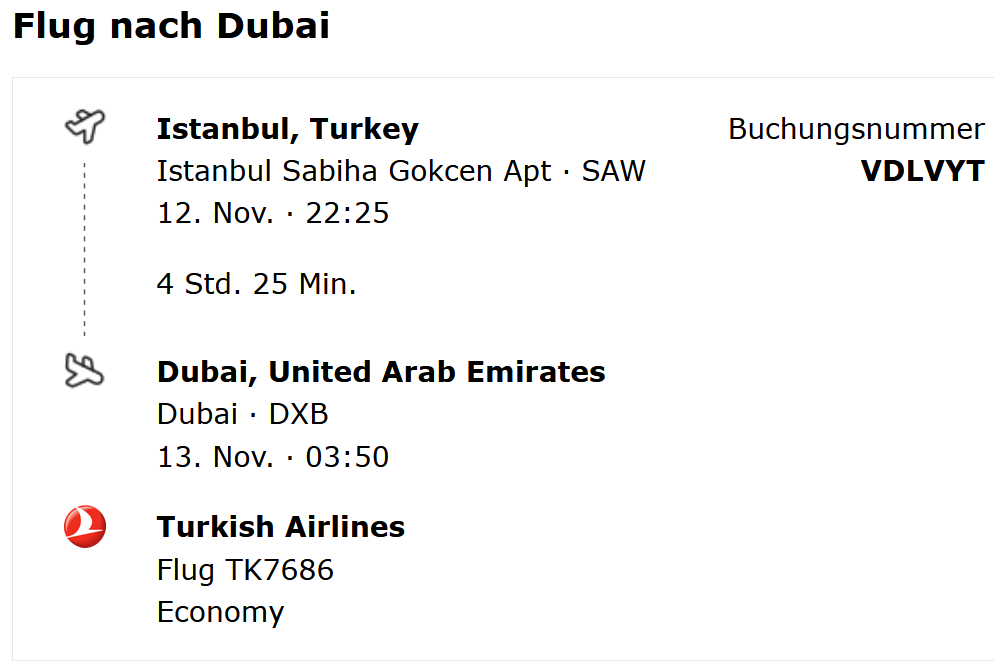994x664 pixels.
Task: Click the "Buchungsnummer" label
Action: pyautogui.click(x=856, y=129)
